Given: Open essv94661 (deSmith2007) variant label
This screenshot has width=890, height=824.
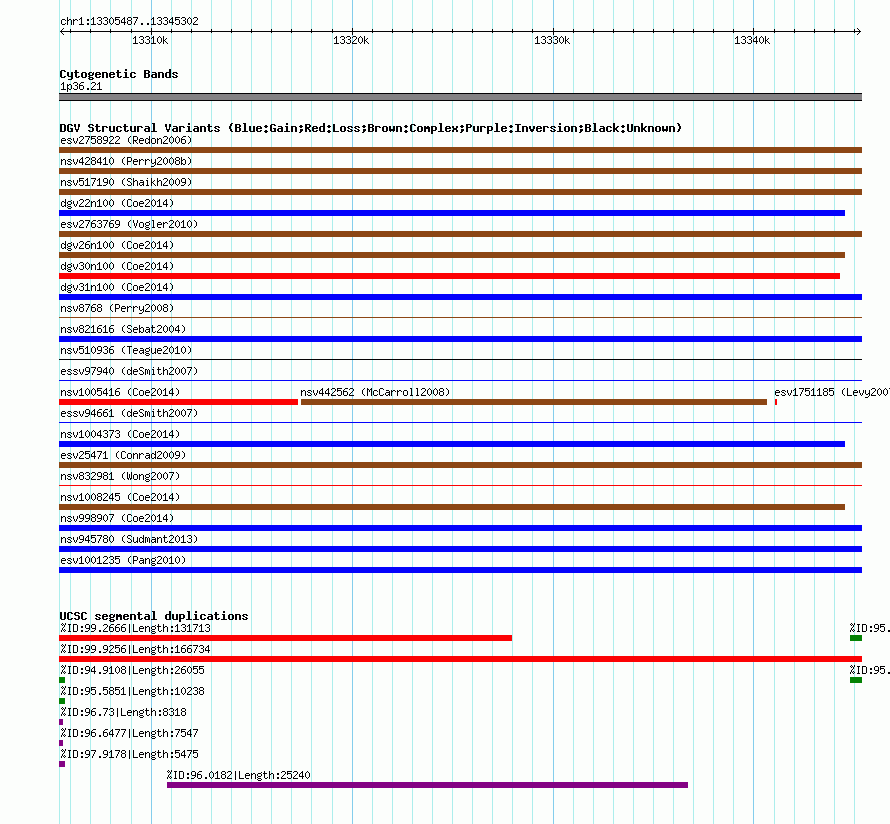Looking at the screenshot, I should pos(129,413).
